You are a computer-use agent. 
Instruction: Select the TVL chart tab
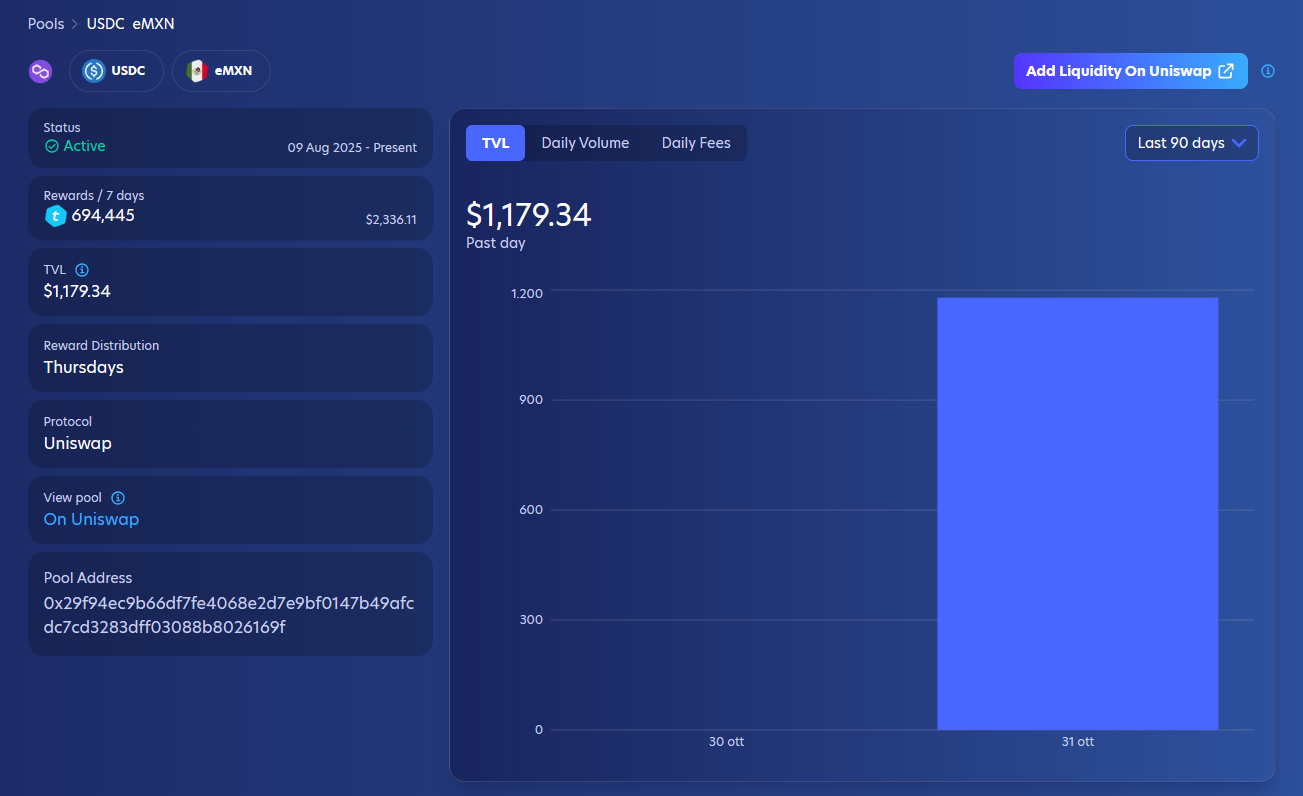click(x=495, y=143)
